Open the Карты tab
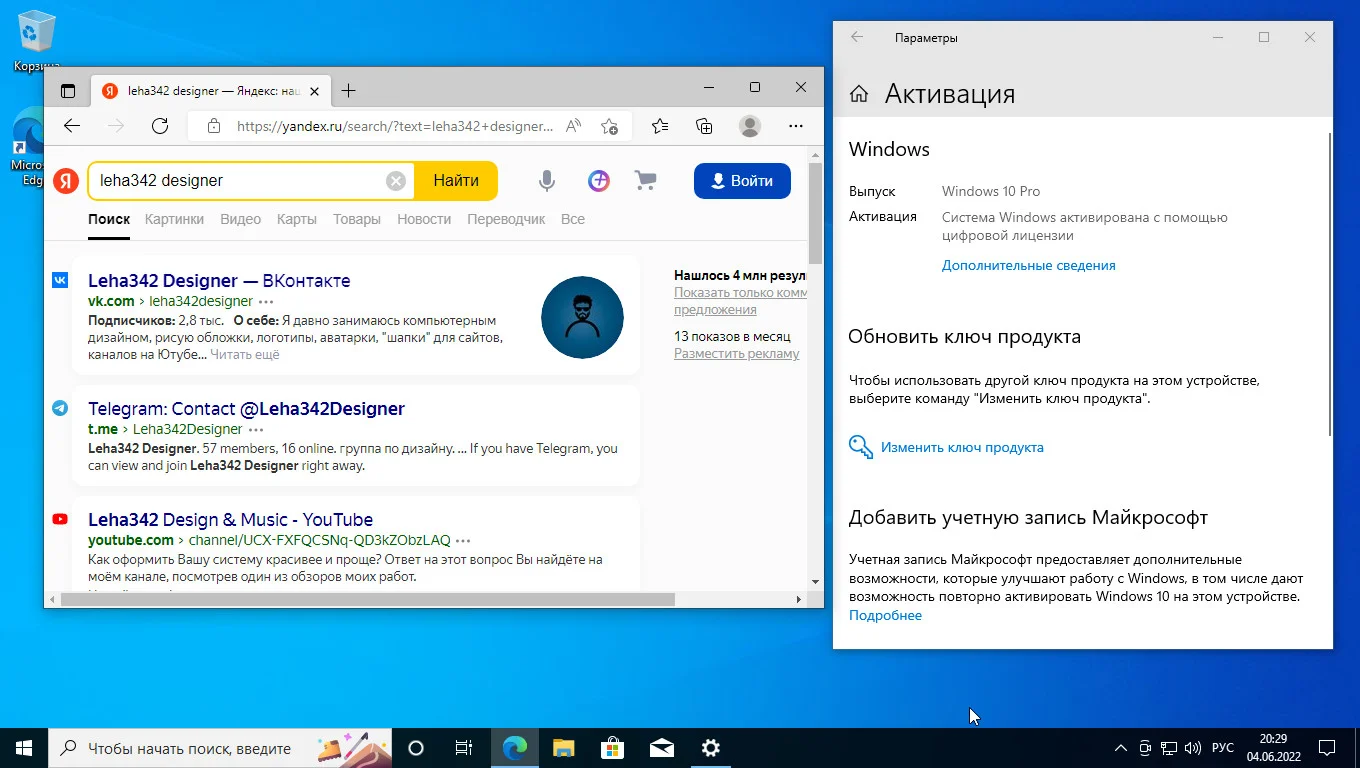The image size is (1360, 768). tap(297, 219)
